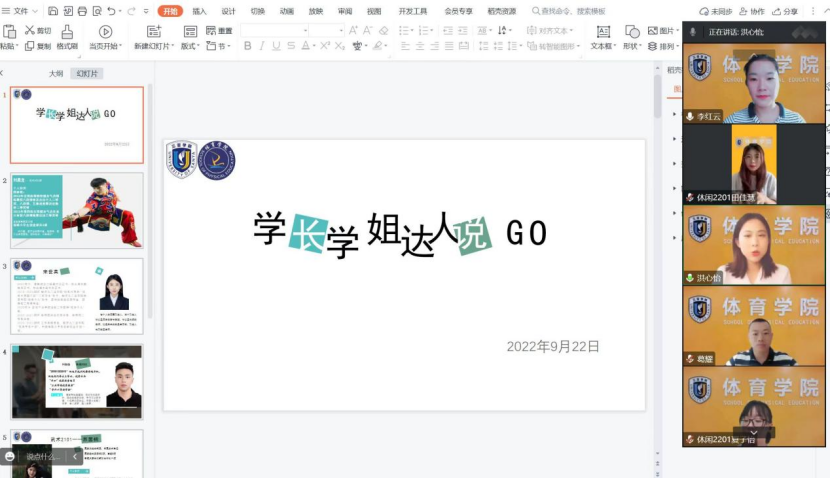
Task: Toggle underline text formatting
Action: (x=277, y=46)
